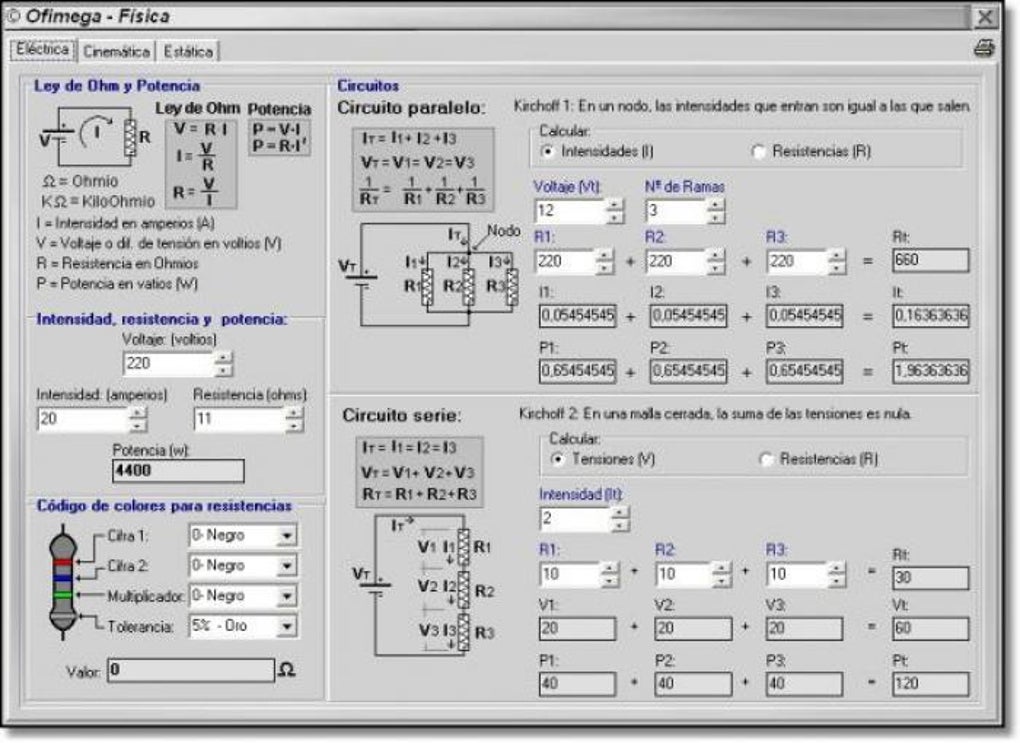Select the Intensidades (I) radio button

click(548, 151)
